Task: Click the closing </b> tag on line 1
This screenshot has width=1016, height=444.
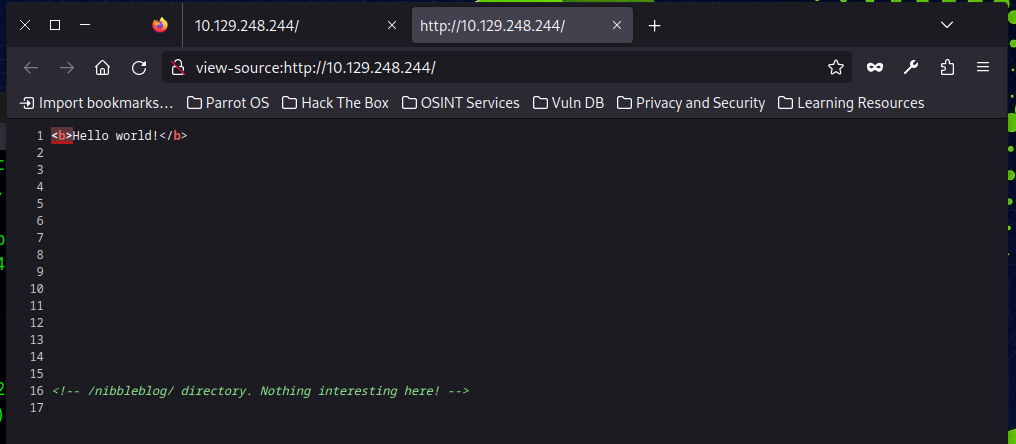Action: pos(173,136)
